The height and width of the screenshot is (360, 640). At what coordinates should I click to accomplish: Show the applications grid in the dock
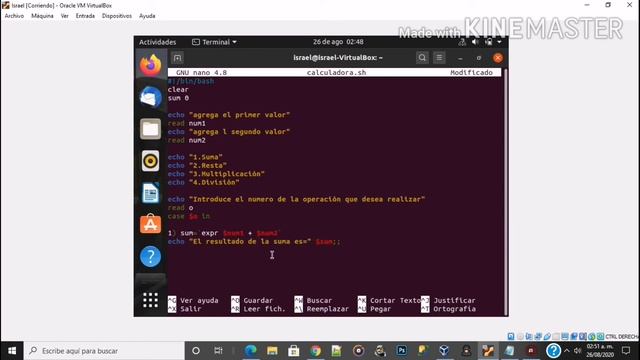(150, 300)
